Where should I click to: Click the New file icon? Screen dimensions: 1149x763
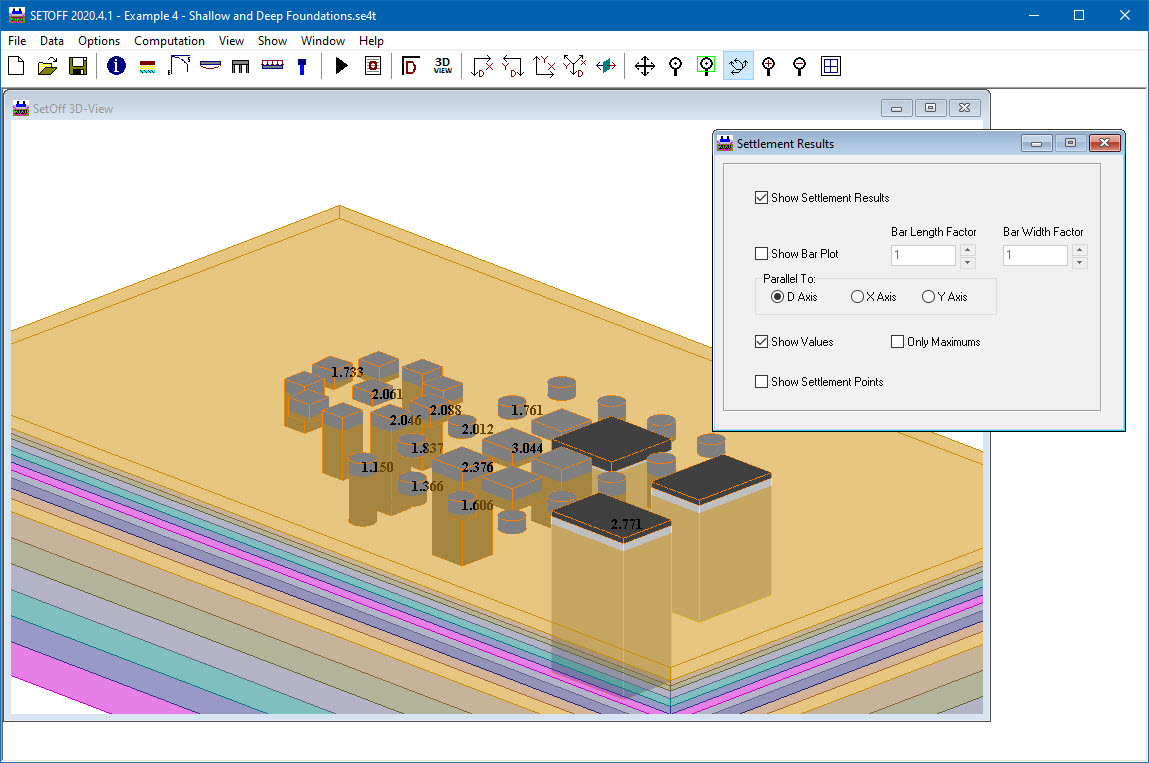point(16,67)
